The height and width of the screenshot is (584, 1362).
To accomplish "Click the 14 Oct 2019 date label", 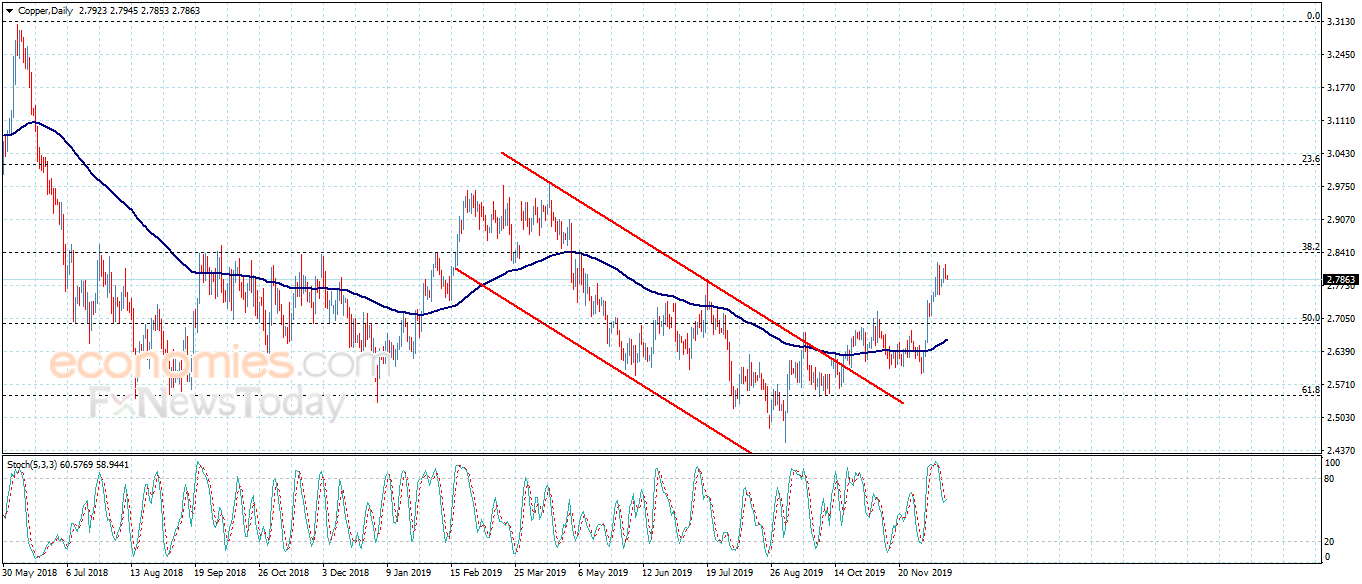I will coord(860,573).
